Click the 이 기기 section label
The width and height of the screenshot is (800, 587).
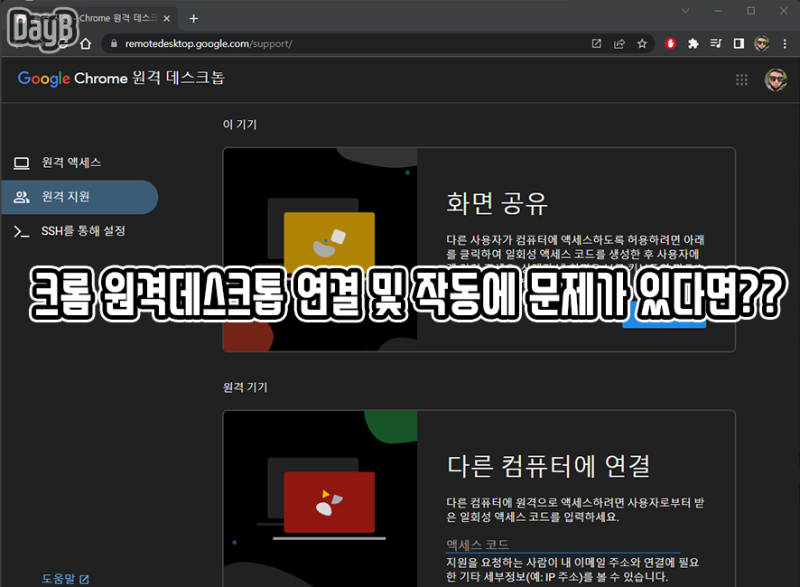240,124
